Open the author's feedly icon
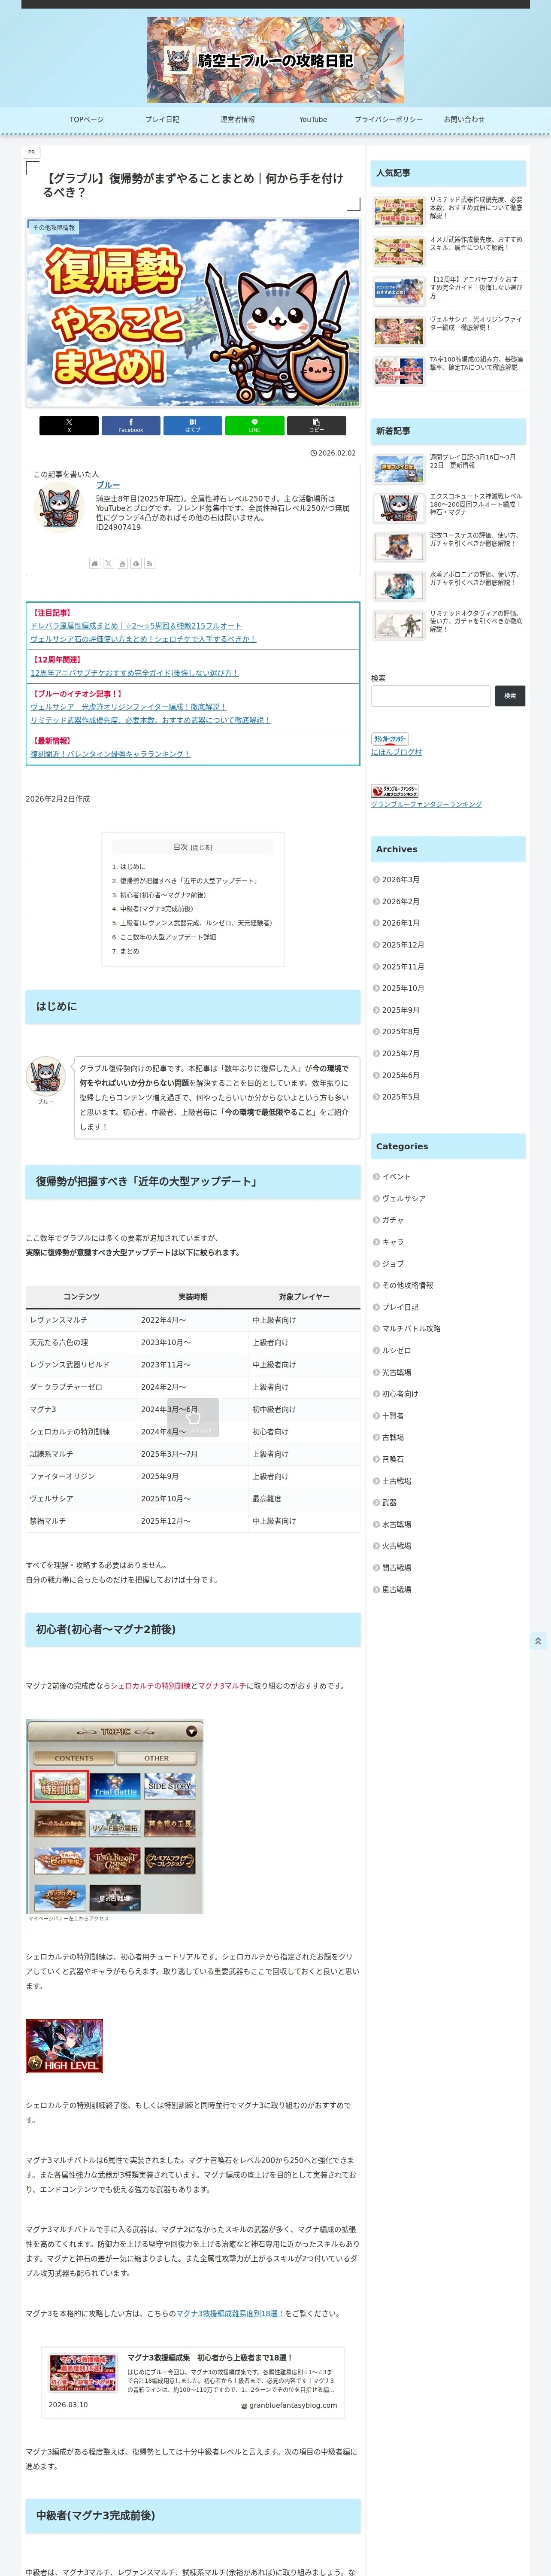The height and width of the screenshot is (2576, 551). (136, 563)
